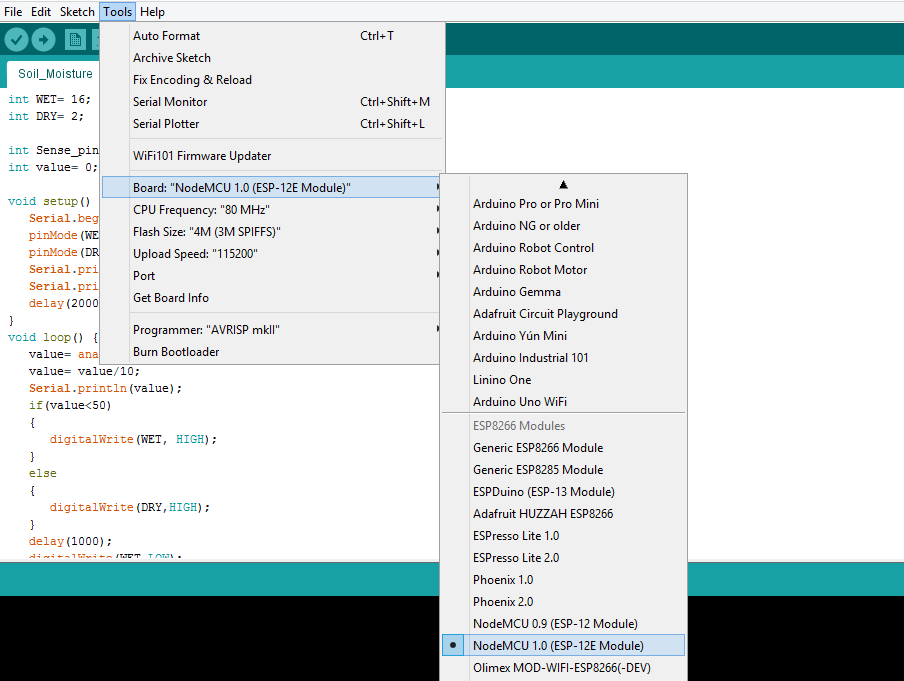This screenshot has width=904, height=681.
Task: Click the Upload arrow toolbar icon
Action: pyautogui.click(x=44, y=40)
